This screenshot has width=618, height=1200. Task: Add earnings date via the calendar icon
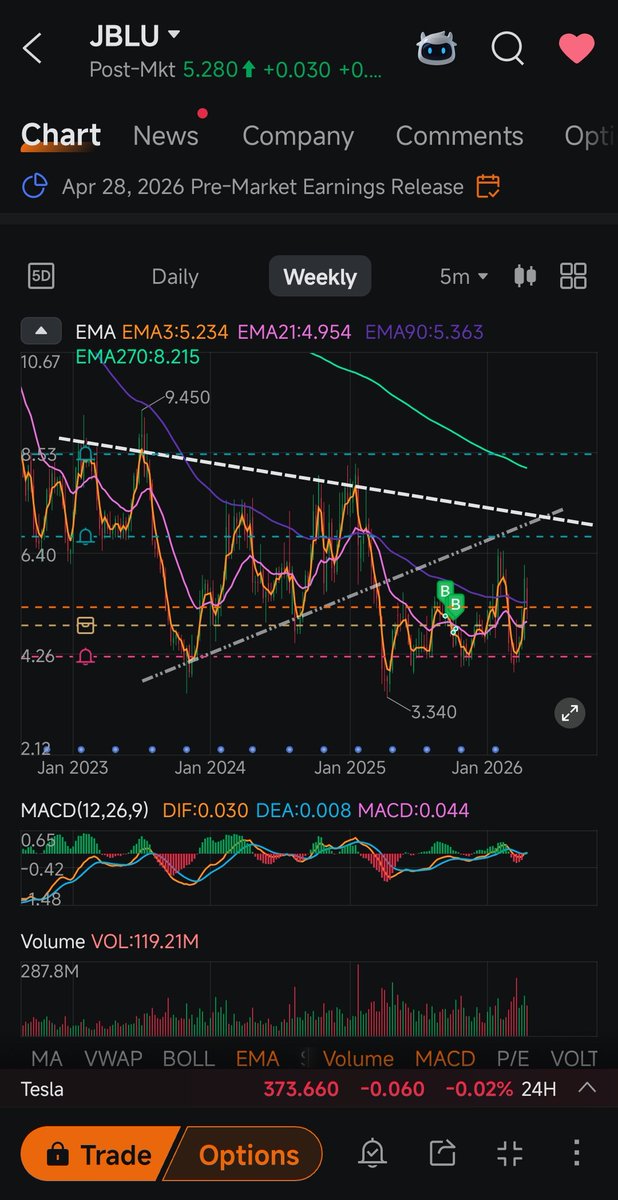tap(488, 186)
